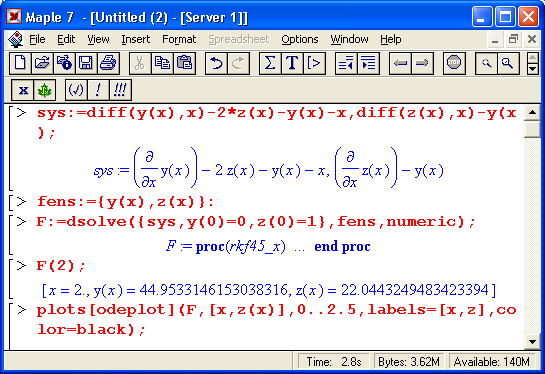Execute current line with single exclamation button
This screenshot has width=545, height=374.
point(98,90)
